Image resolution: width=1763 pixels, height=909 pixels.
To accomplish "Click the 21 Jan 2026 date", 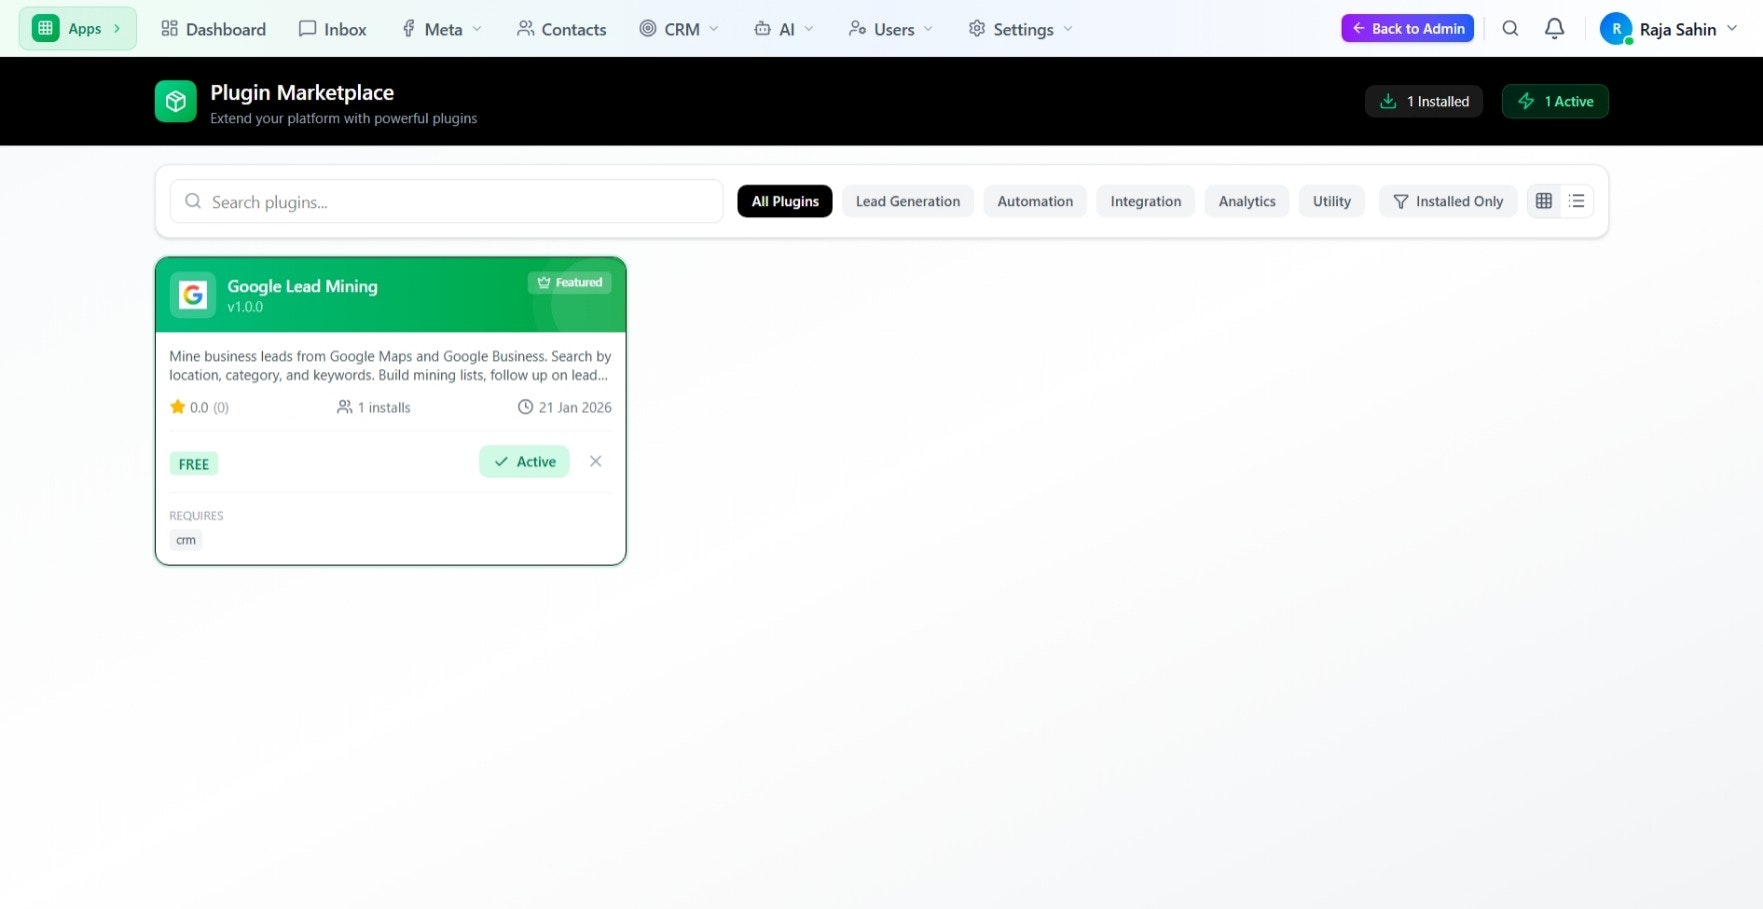I will [x=564, y=407].
